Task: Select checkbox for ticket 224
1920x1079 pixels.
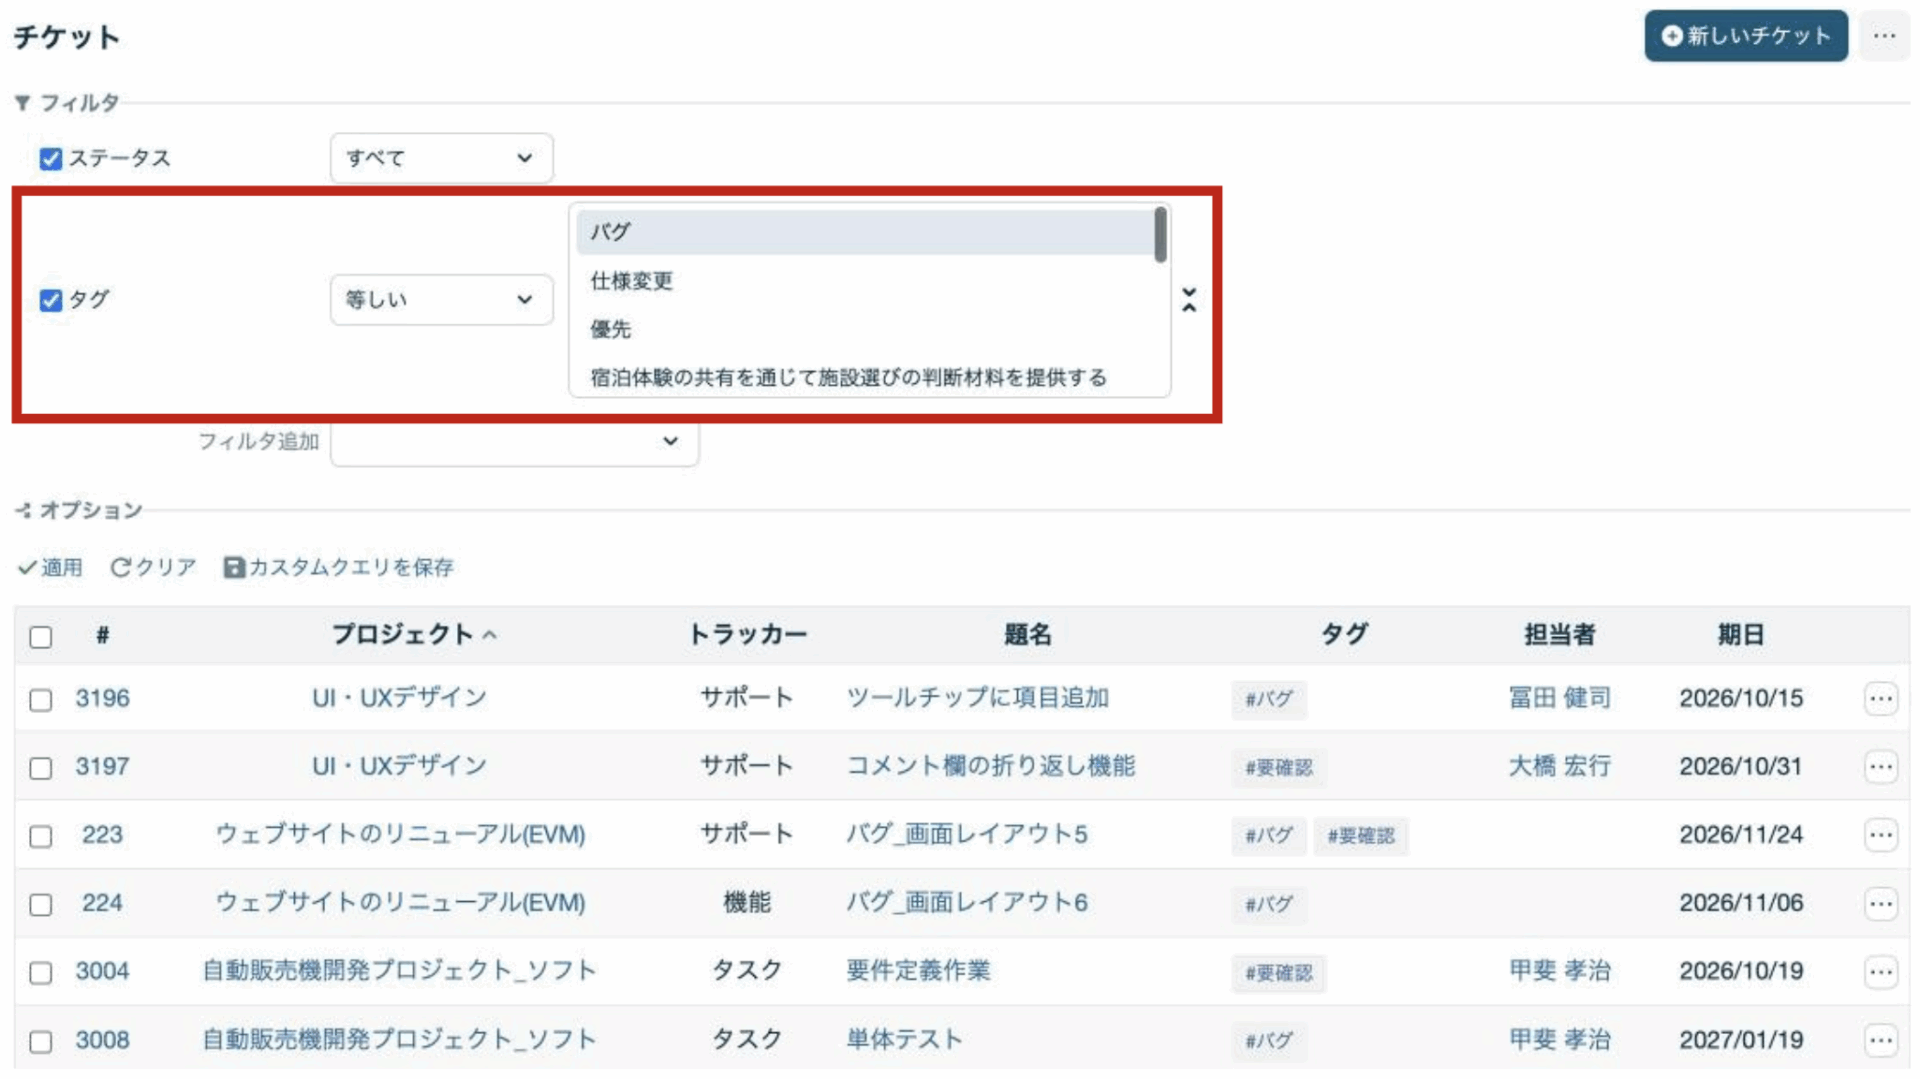Action: (x=41, y=905)
